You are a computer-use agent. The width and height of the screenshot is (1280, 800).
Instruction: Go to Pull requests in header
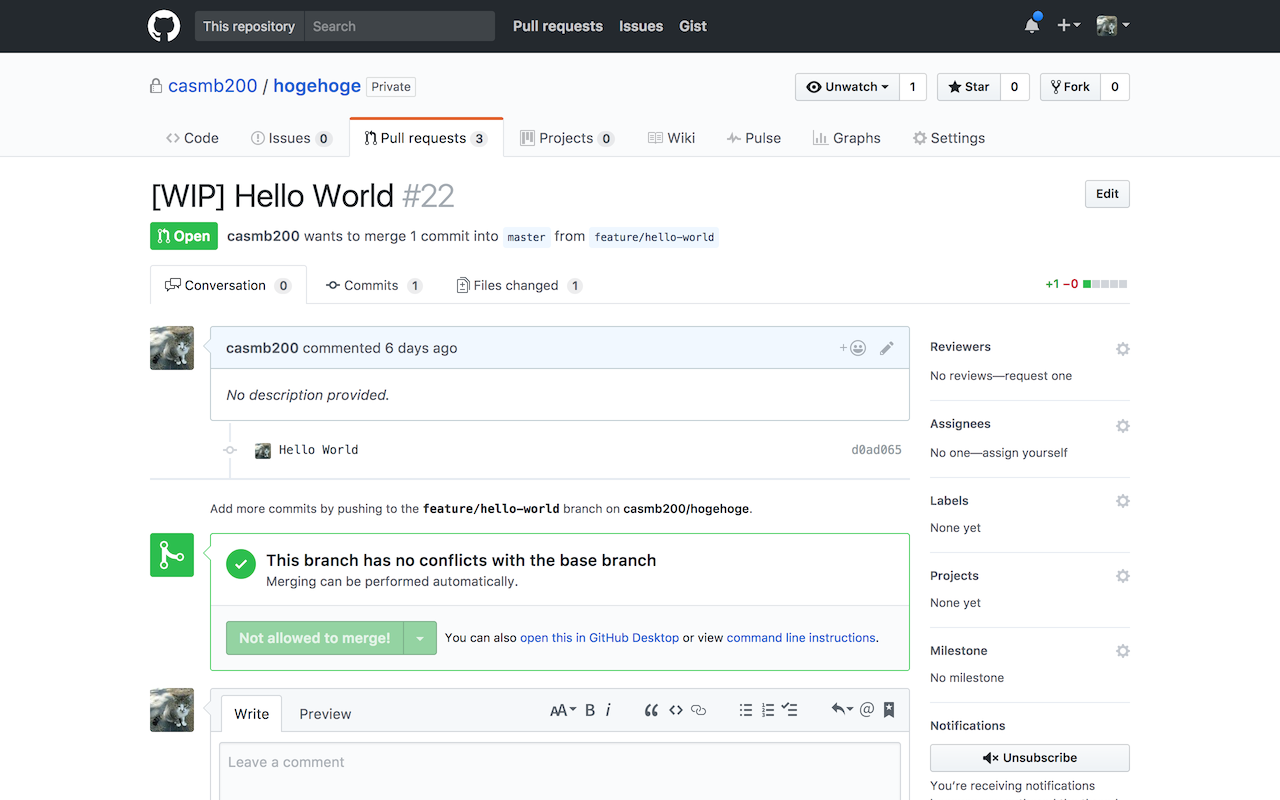point(558,26)
